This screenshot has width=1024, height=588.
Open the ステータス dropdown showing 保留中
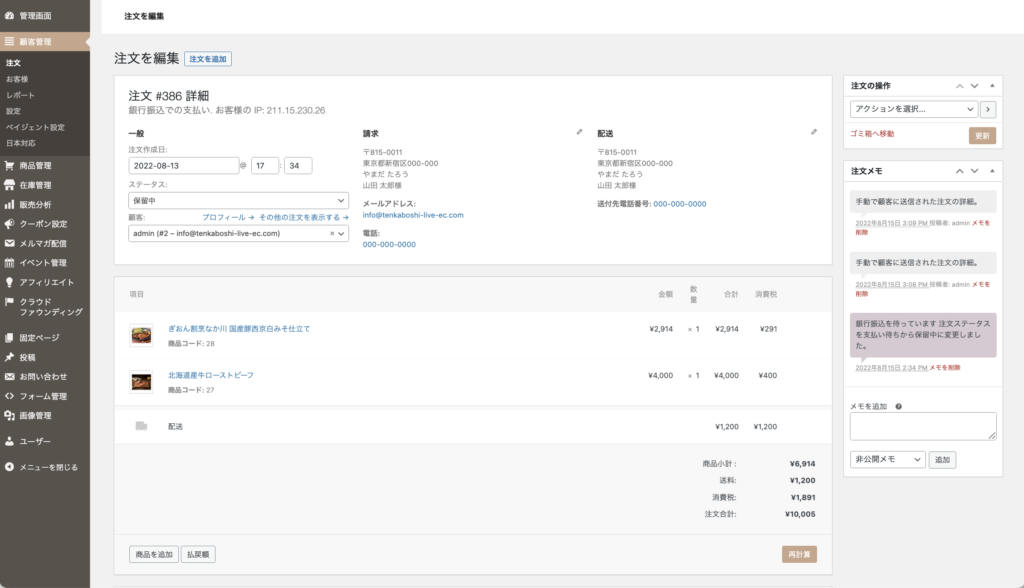pos(238,200)
